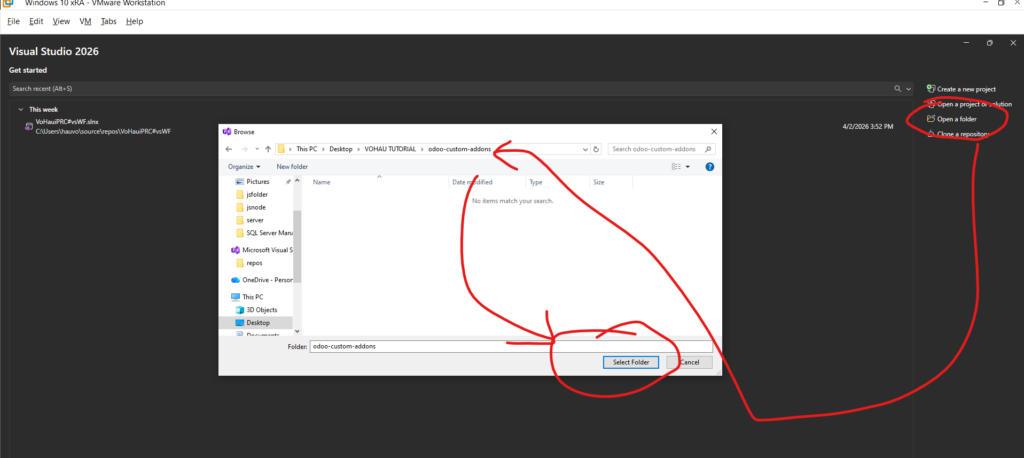The image size is (1024, 458).
Task: Click the Refresh icon beside the address bar
Action: pyautogui.click(x=596, y=149)
